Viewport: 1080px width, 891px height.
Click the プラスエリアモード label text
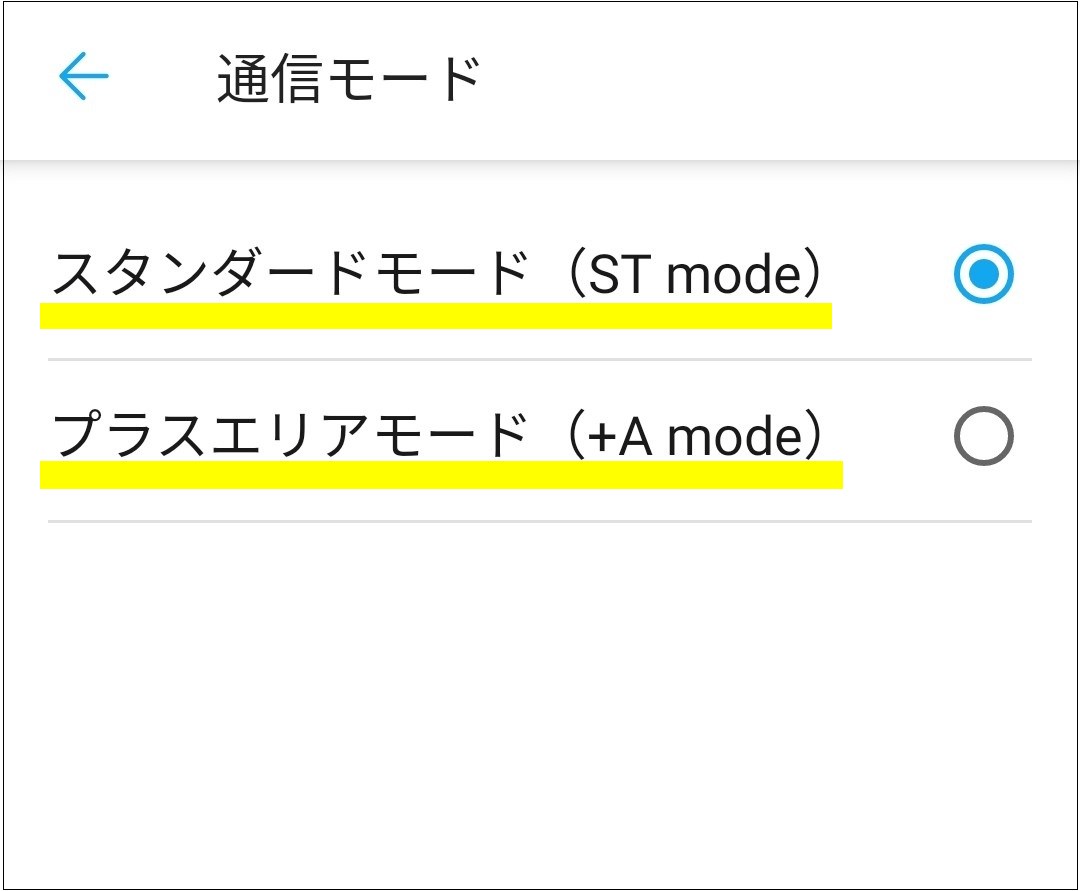tap(290, 436)
